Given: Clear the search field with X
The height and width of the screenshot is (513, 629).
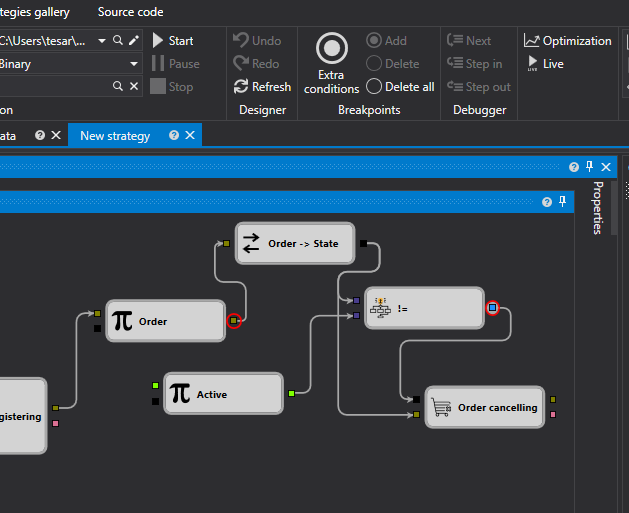Looking at the screenshot, I should [x=134, y=87].
